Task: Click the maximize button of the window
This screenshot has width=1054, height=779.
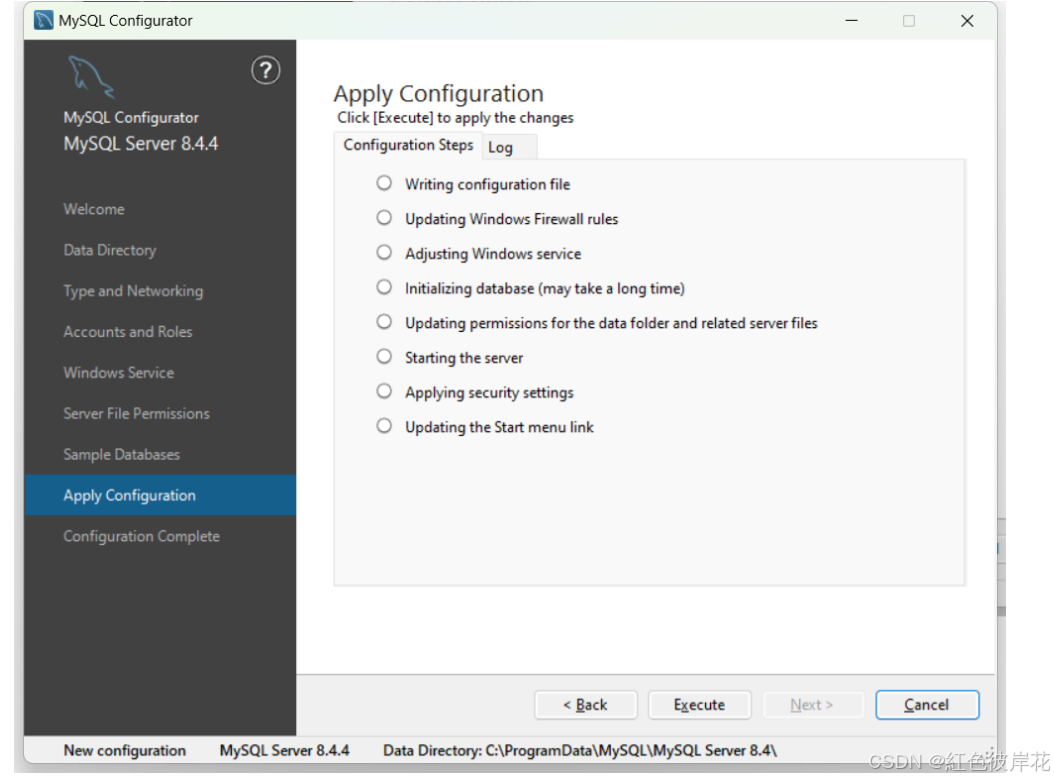Action: point(909,21)
